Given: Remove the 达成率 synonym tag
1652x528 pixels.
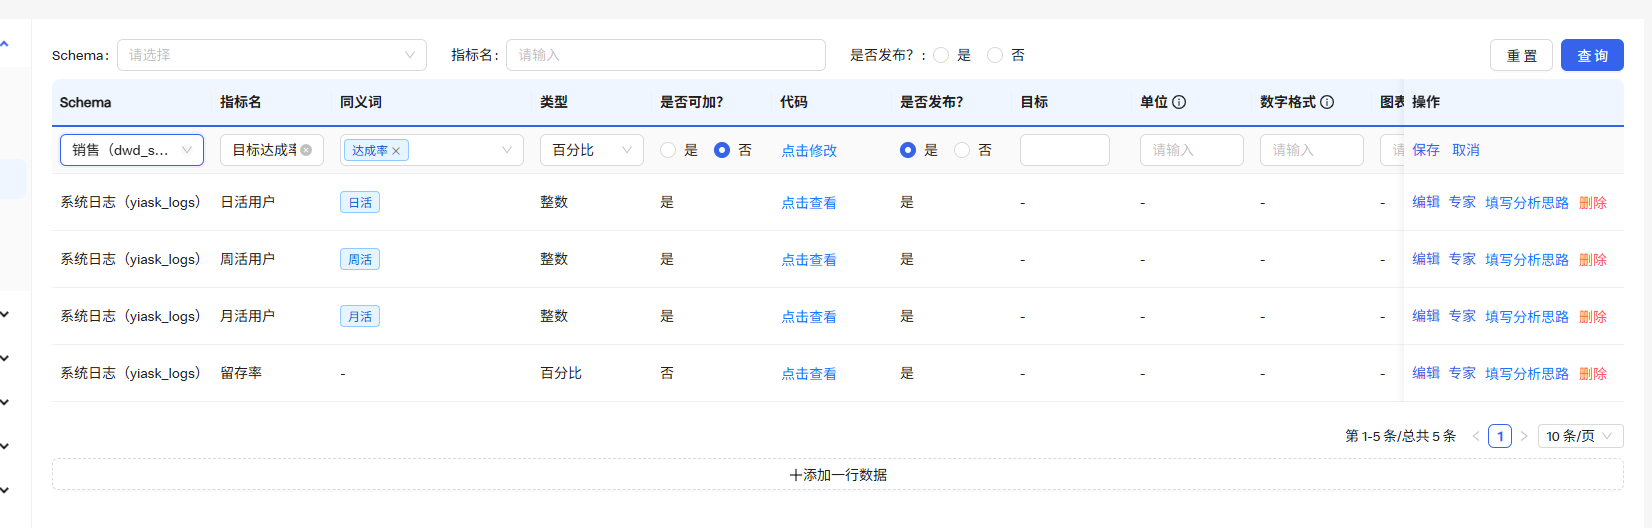Looking at the screenshot, I should point(396,151).
